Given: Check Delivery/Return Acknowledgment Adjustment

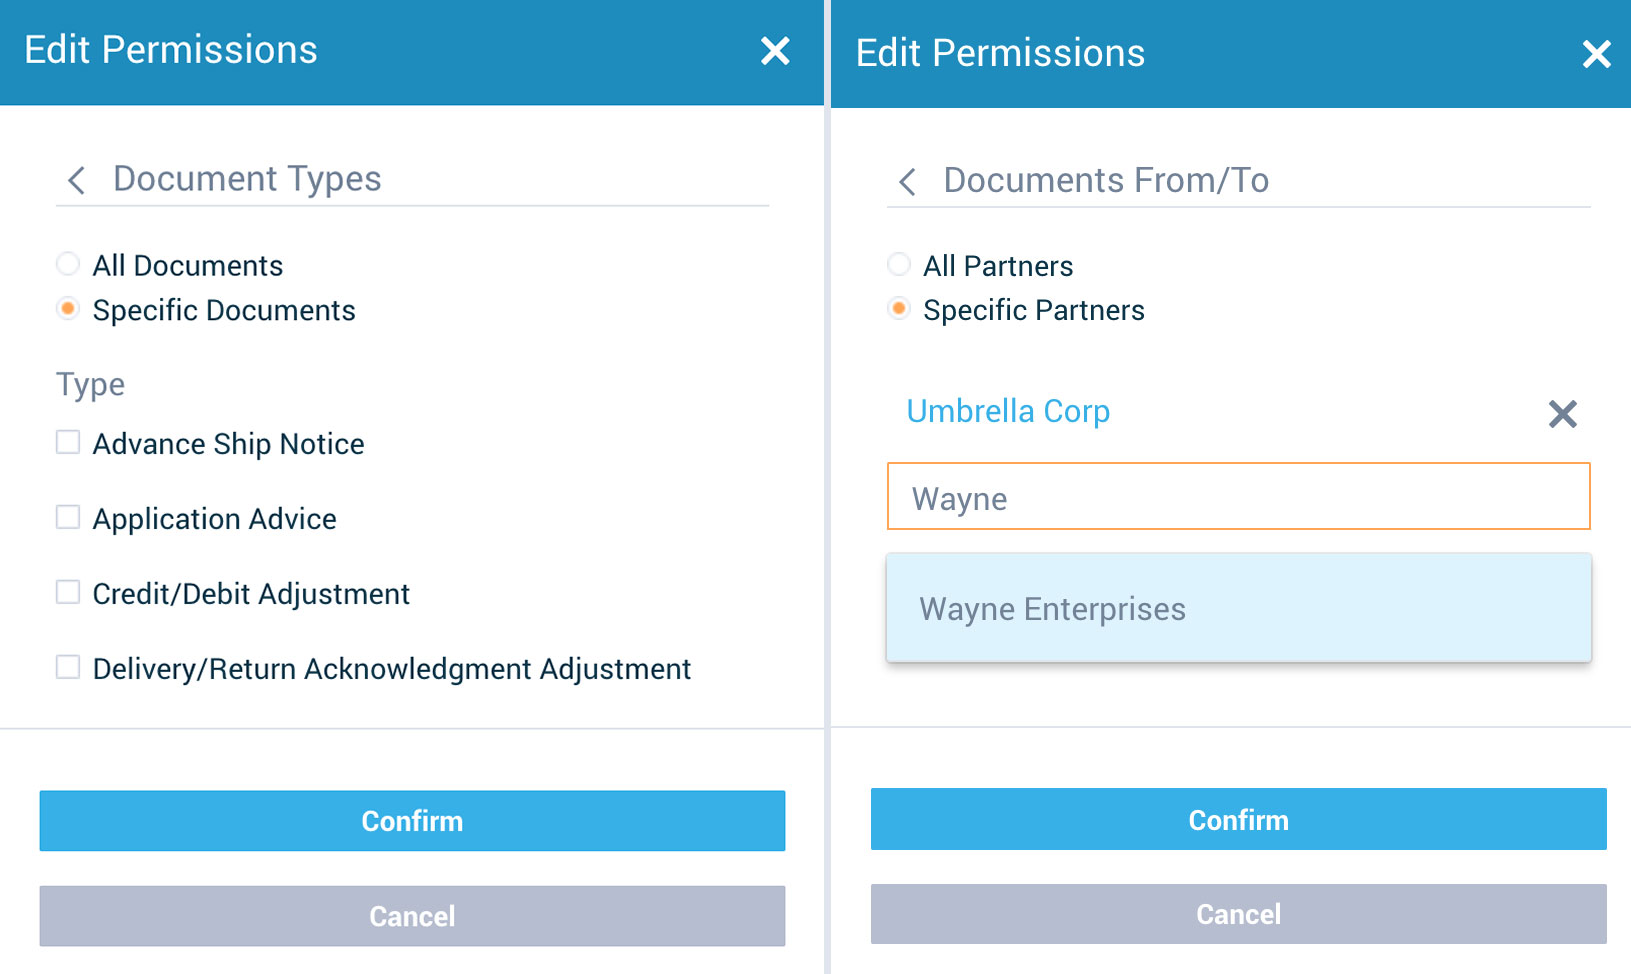Looking at the screenshot, I should pos(67,666).
